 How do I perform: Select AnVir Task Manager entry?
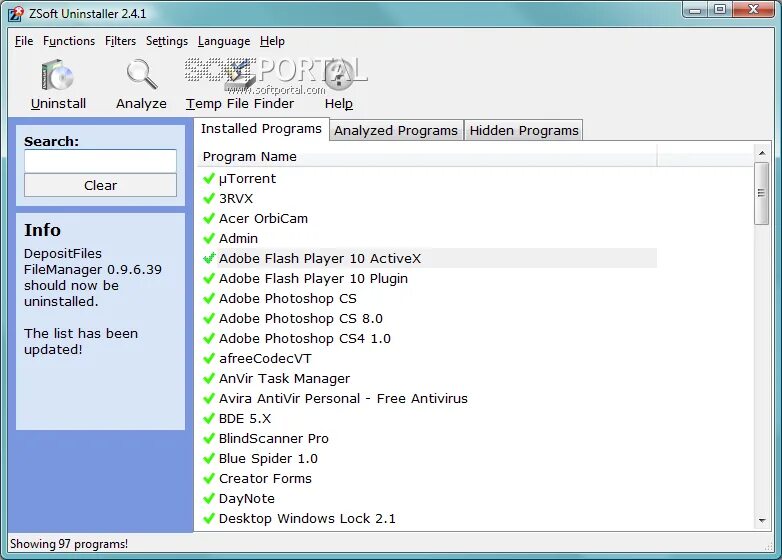click(284, 378)
